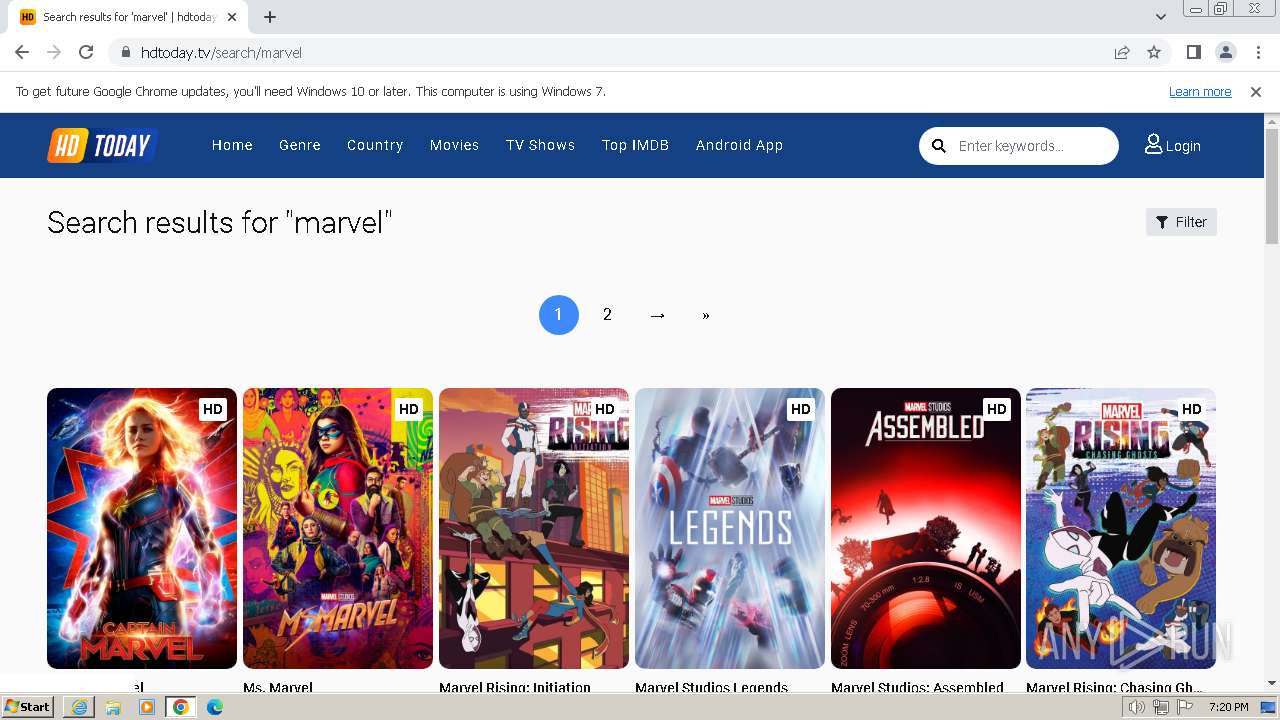Open Chrome three-dot menu
This screenshot has height=720, width=1280.
tap(1258, 52)
